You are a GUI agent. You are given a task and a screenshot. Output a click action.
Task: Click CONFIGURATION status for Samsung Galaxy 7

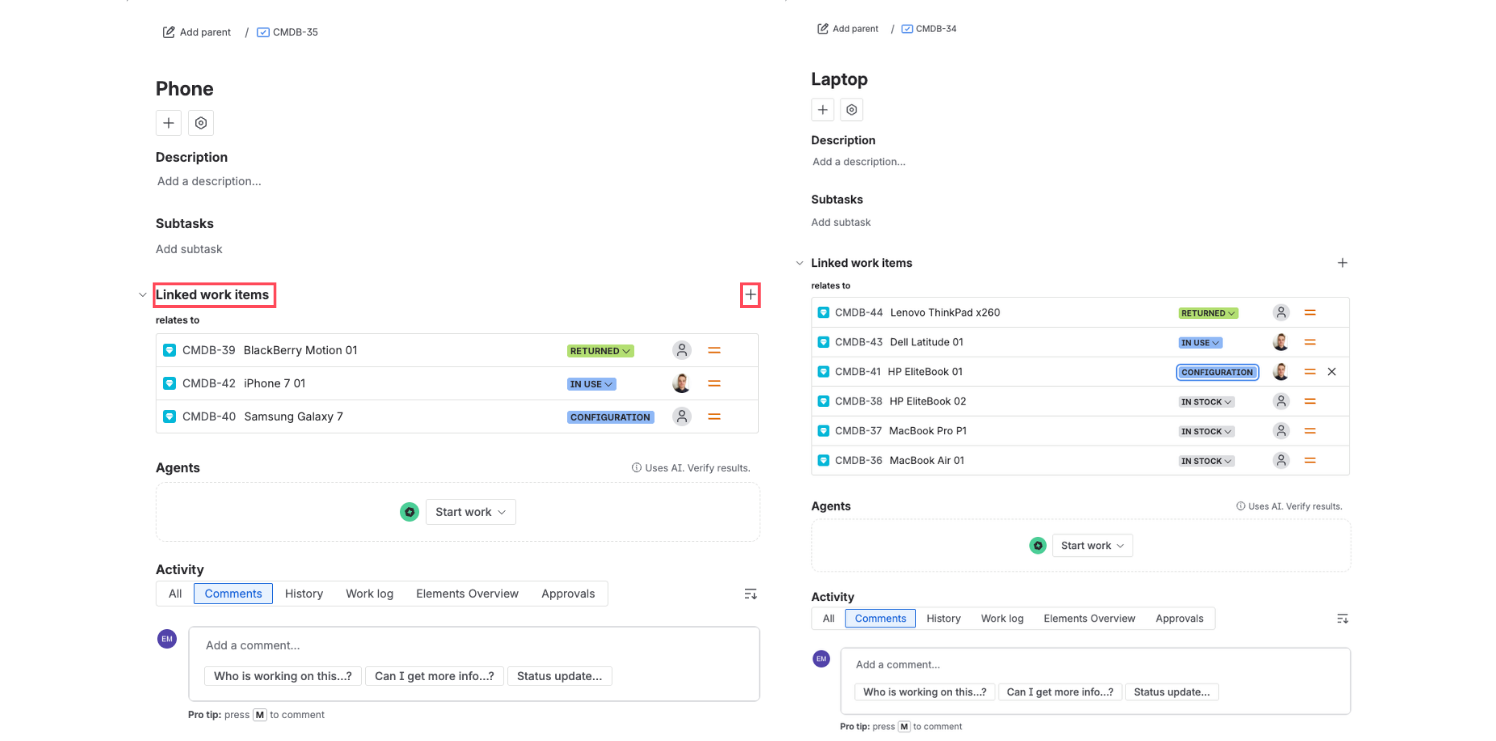(611, 417)
